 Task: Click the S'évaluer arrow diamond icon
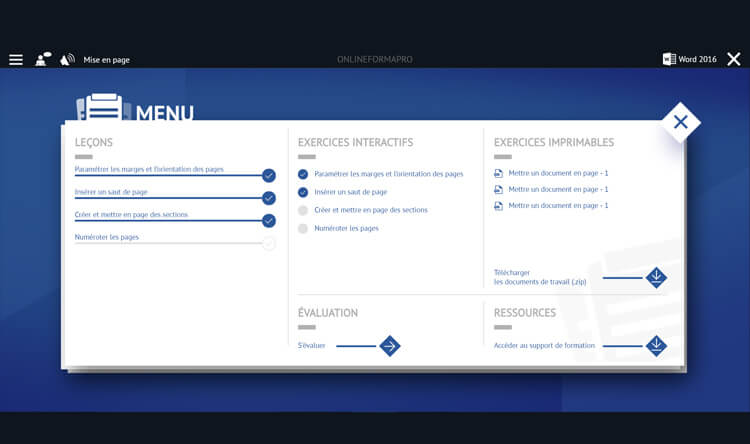pos(390,346)
